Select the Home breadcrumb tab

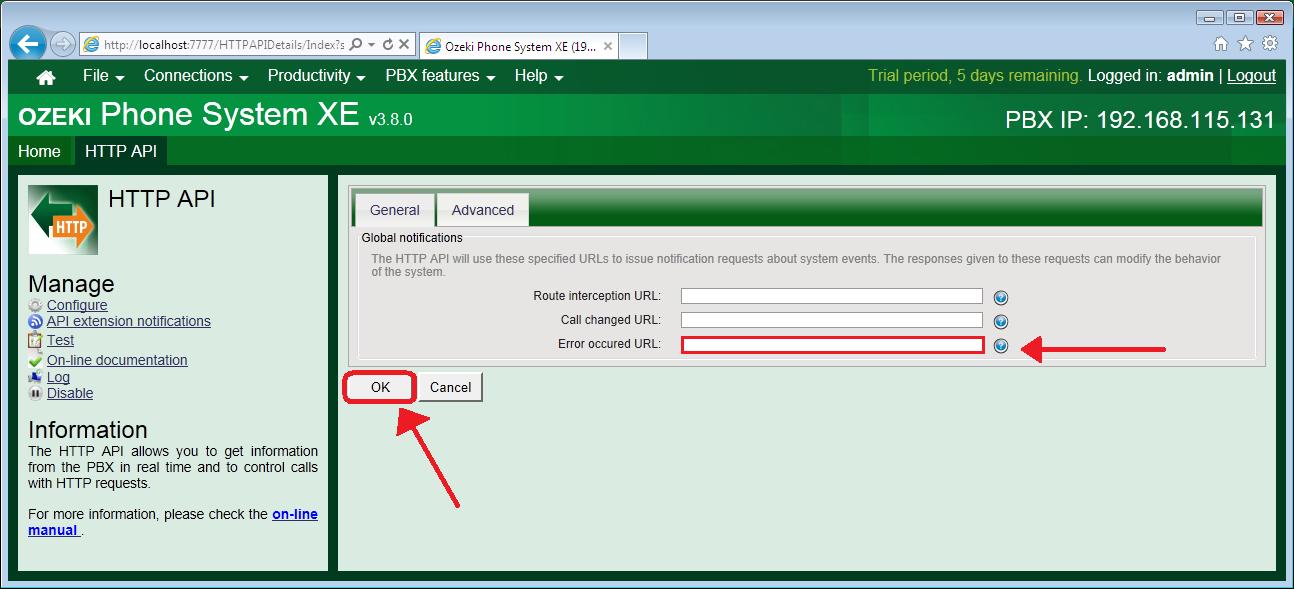coord(40,151)
